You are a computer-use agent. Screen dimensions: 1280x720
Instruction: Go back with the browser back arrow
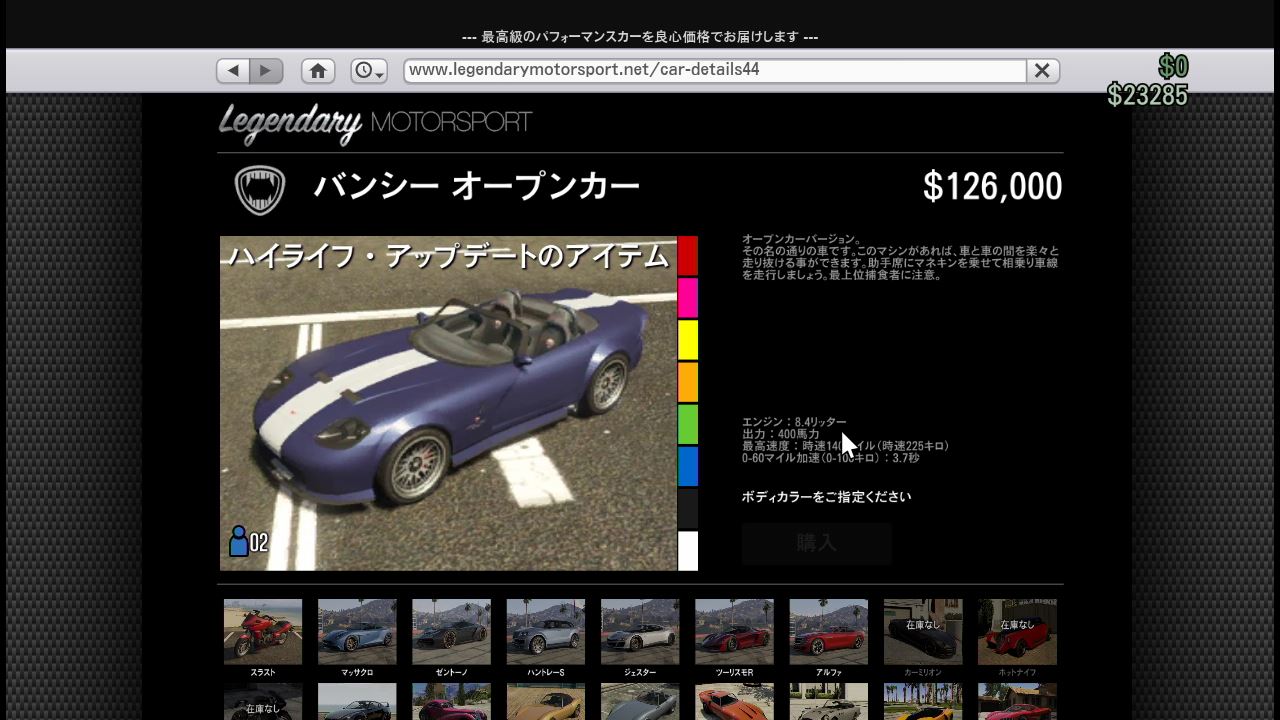pyautogui.click(x=233, y=71)
